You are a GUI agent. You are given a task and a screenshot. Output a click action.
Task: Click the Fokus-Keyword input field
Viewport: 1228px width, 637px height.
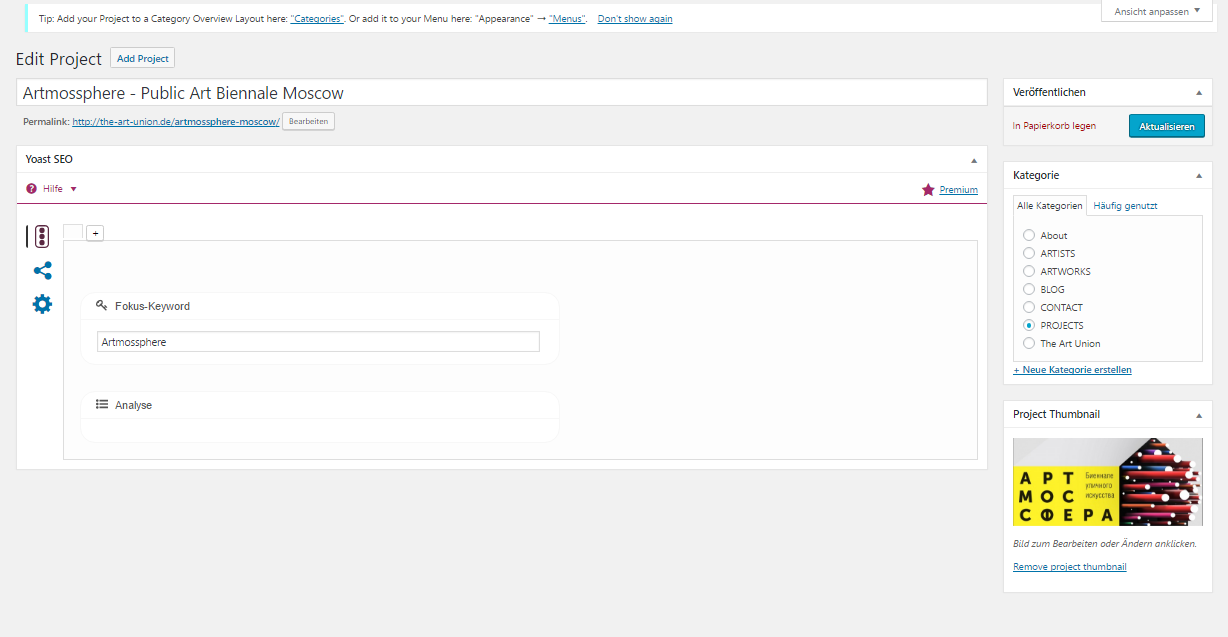318,342
